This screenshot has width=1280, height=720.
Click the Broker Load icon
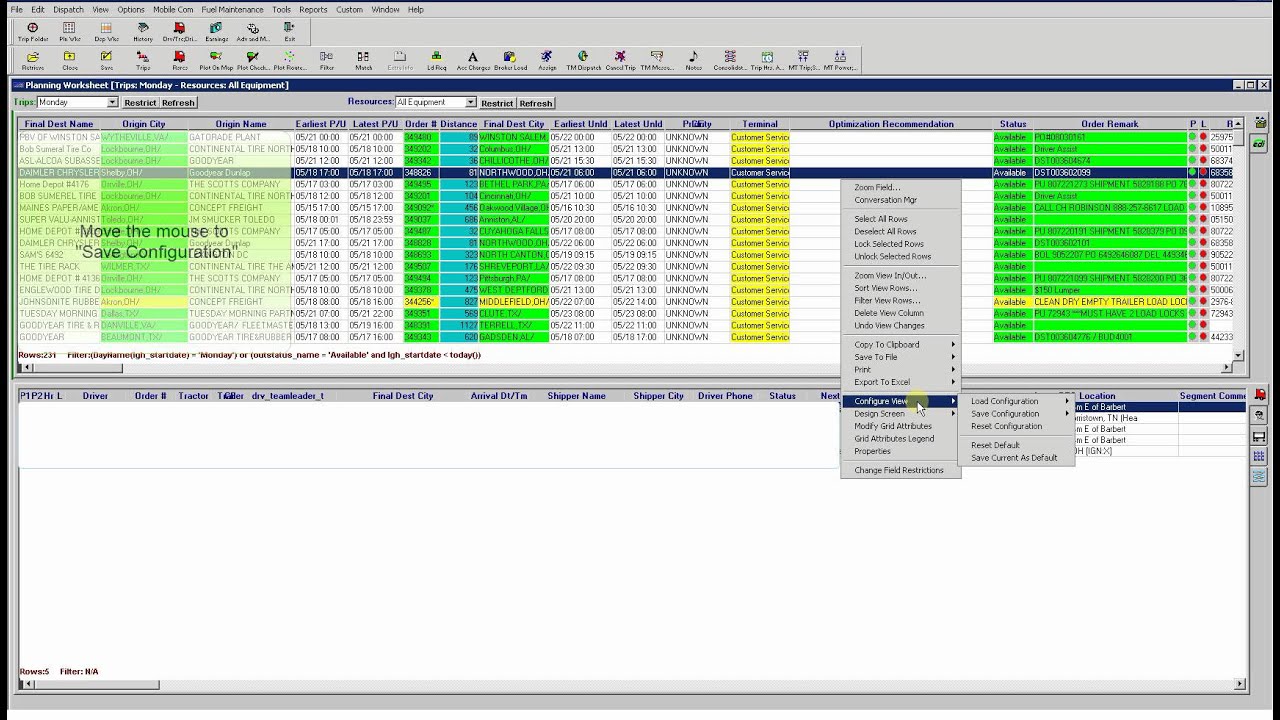[510, 61]
